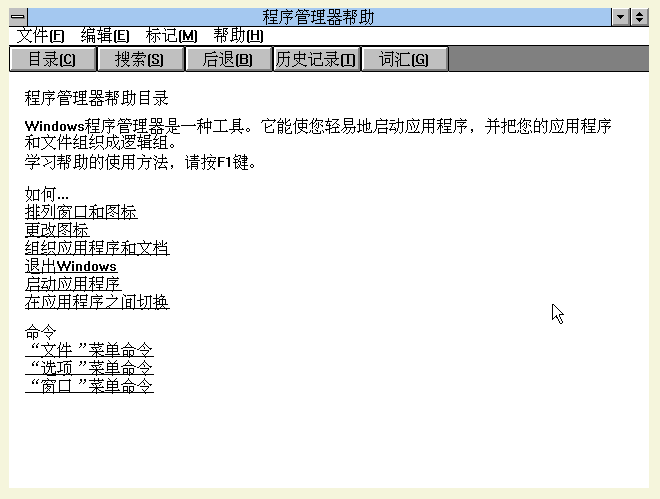
Task: Open the “窗口”菜单命令 topic link
Action: pos(89,386)
